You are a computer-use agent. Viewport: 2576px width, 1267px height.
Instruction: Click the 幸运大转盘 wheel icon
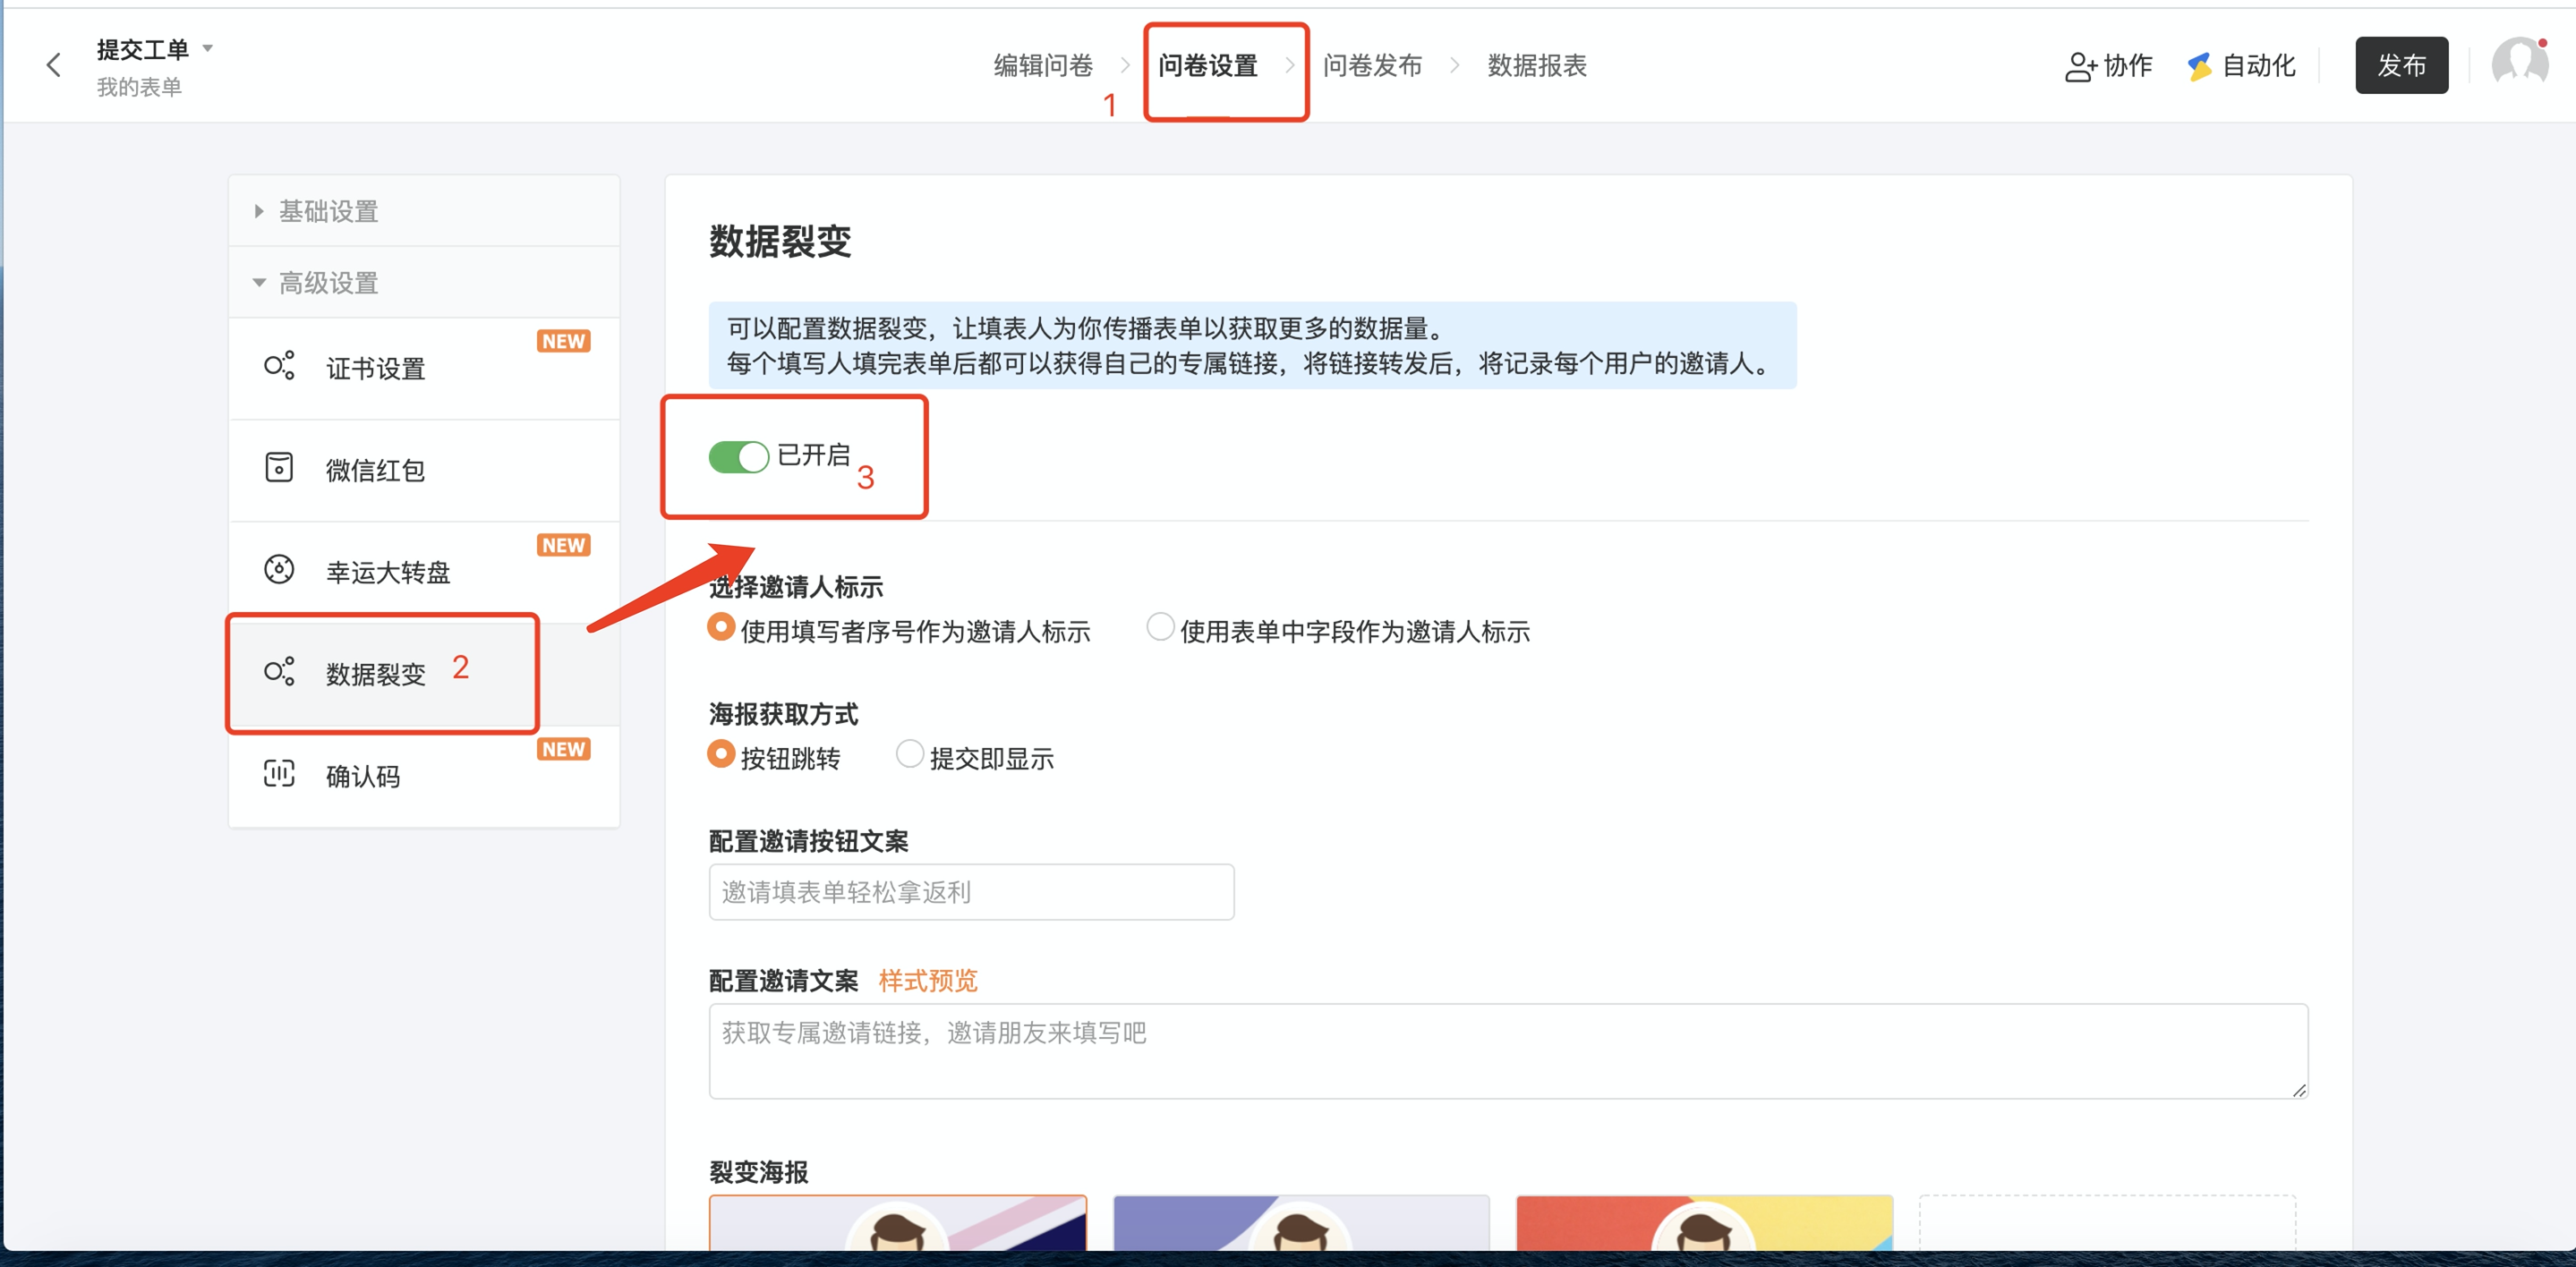click(x=279, y=570)
